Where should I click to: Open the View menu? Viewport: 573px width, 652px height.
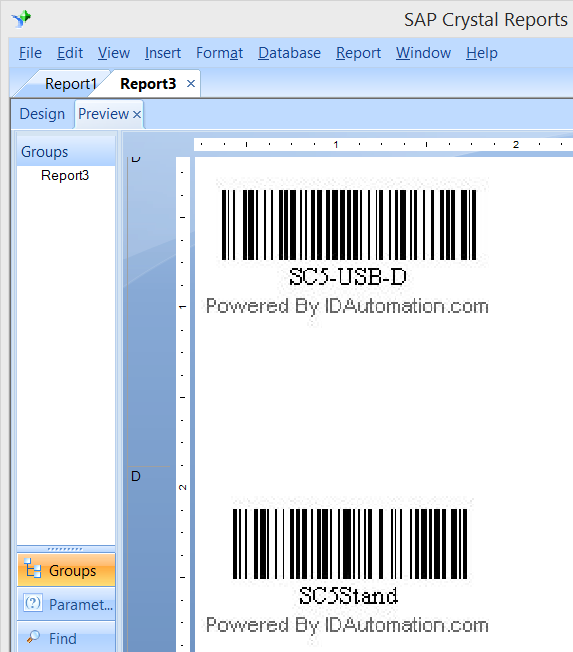coord(114,53)
